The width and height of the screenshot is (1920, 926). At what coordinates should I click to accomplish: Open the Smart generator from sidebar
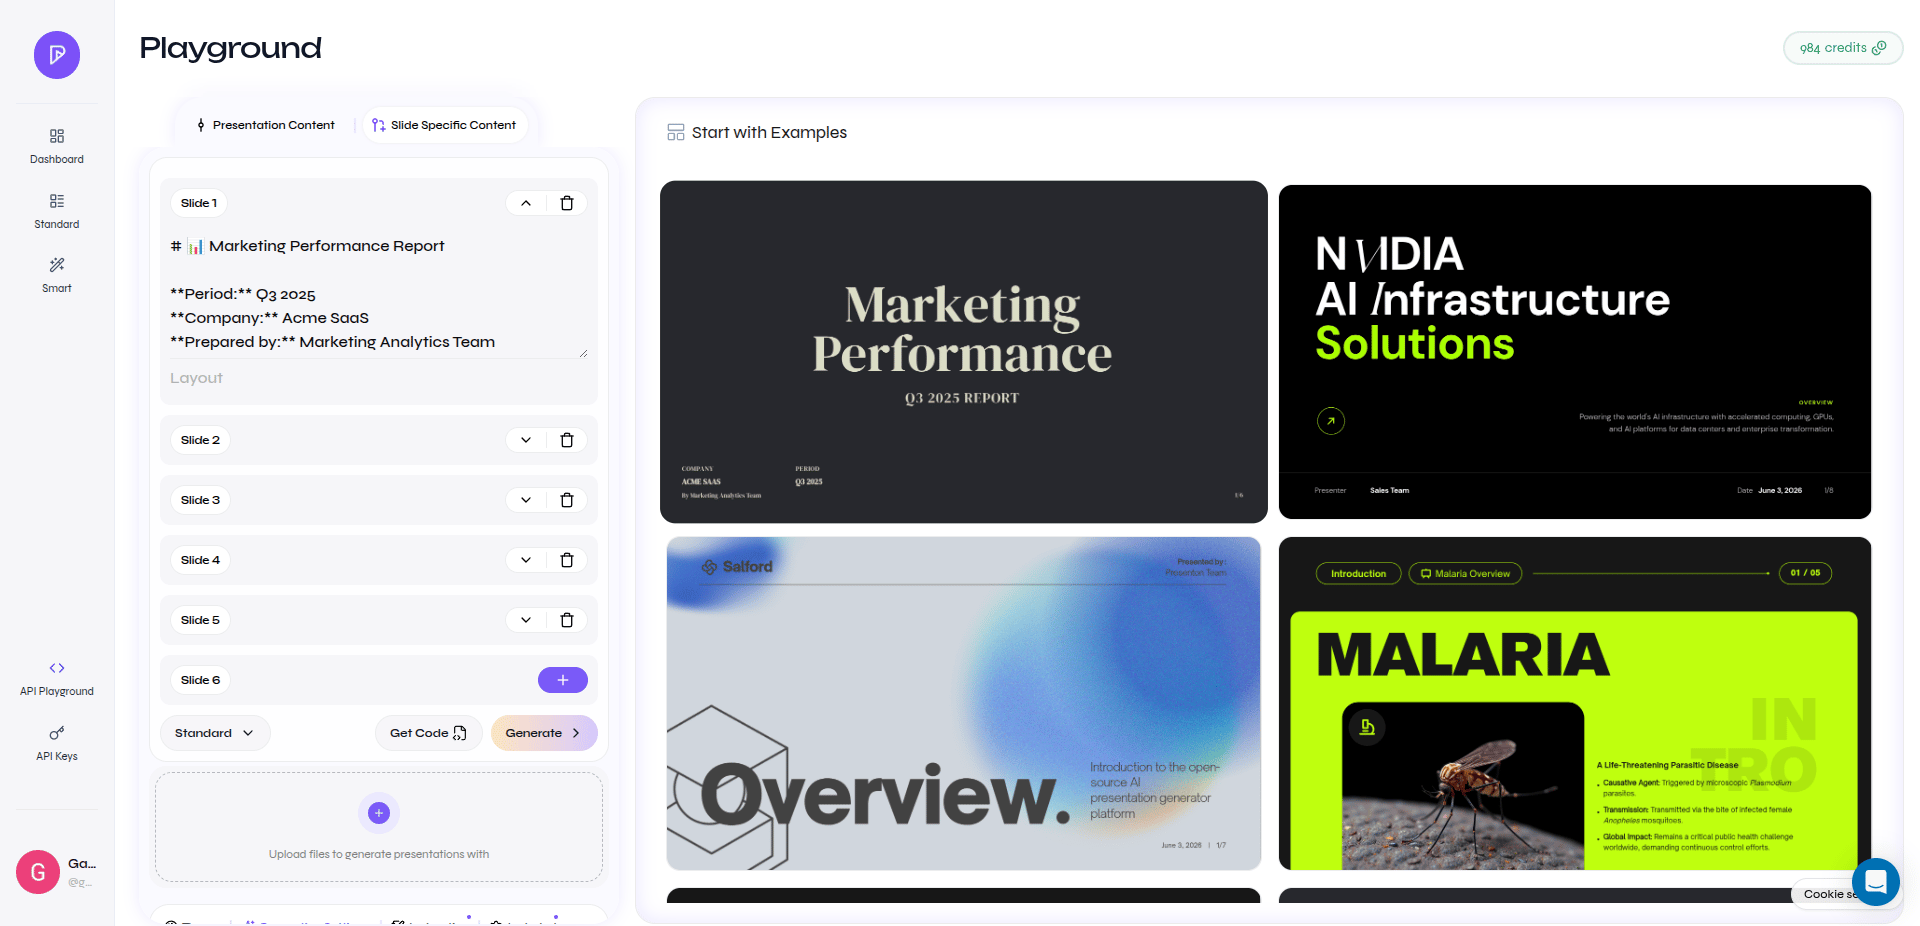57,275
